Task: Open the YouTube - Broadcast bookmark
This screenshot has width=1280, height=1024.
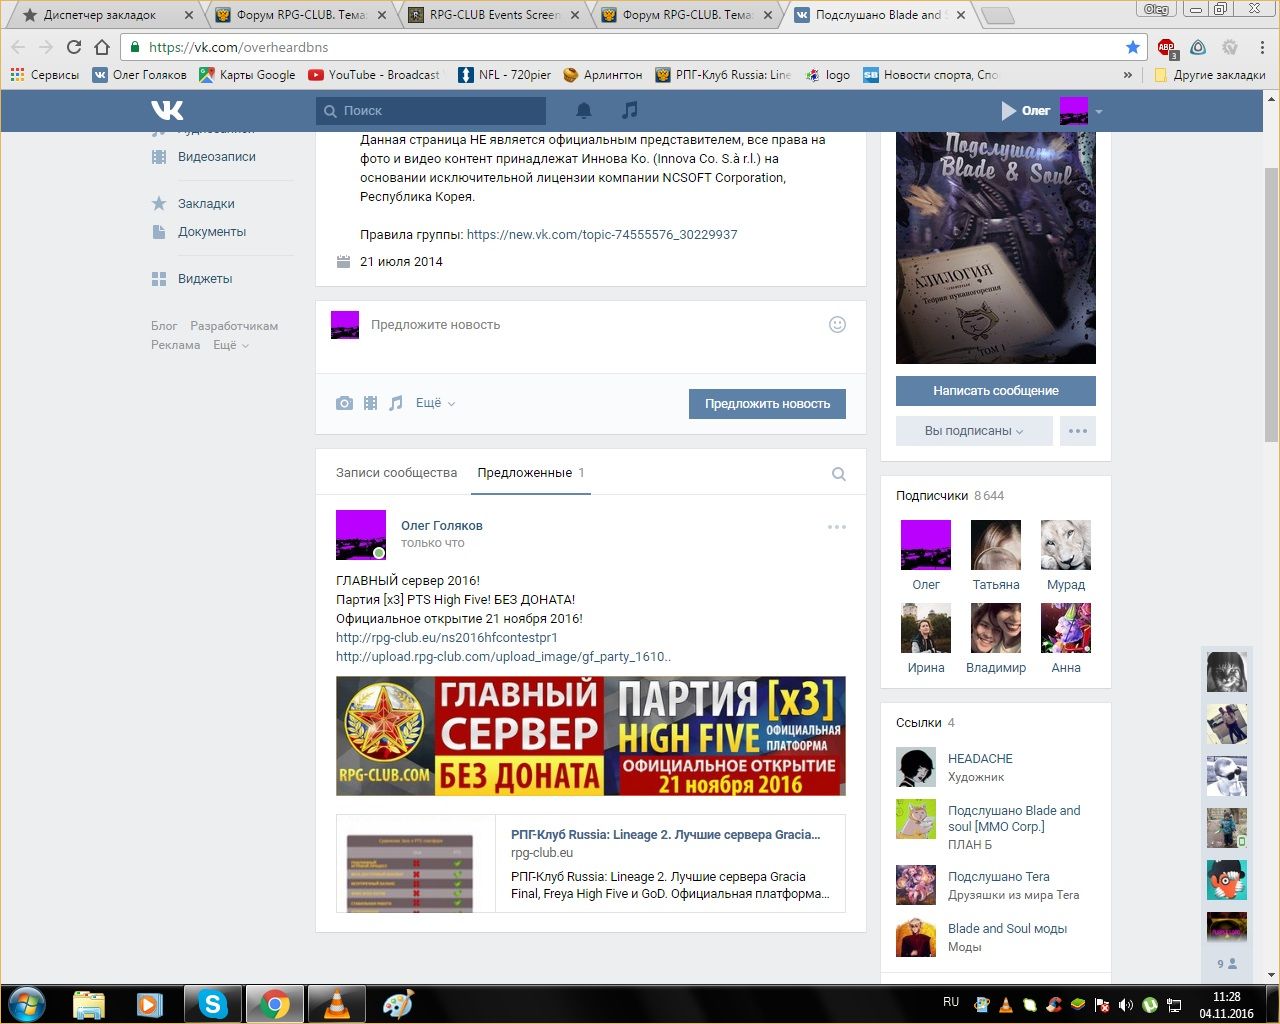Action: click(374, 75)
